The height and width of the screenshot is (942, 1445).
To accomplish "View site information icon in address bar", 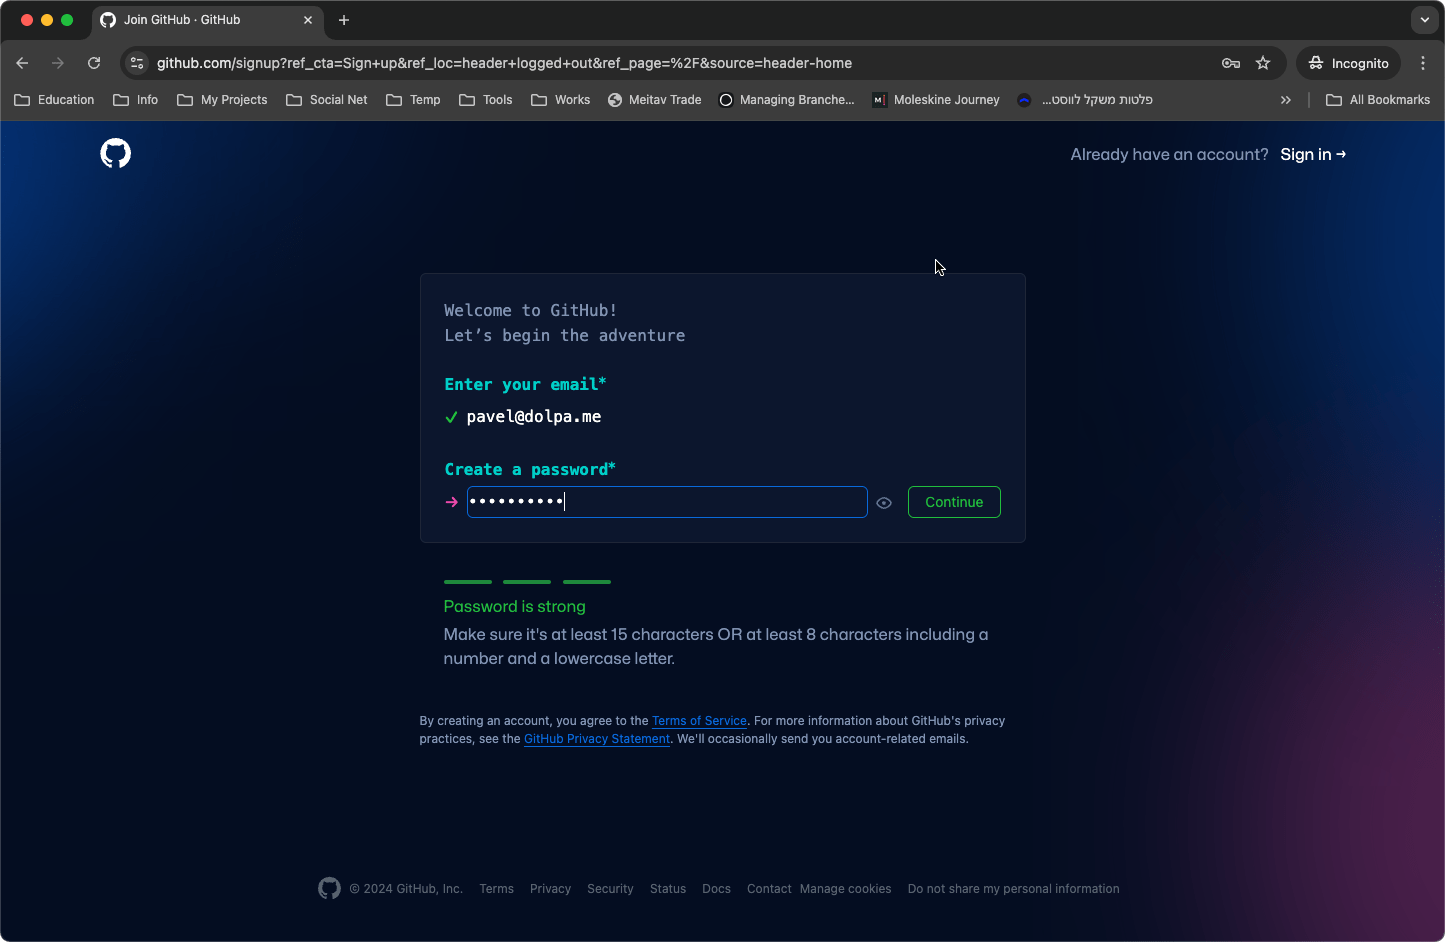I will 138,63.
